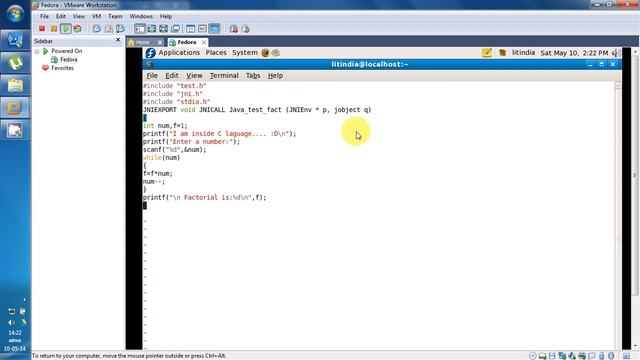Collapse the Powered On tree node
Viewport: 640px width, 360px height.
[x=37, y=51]
